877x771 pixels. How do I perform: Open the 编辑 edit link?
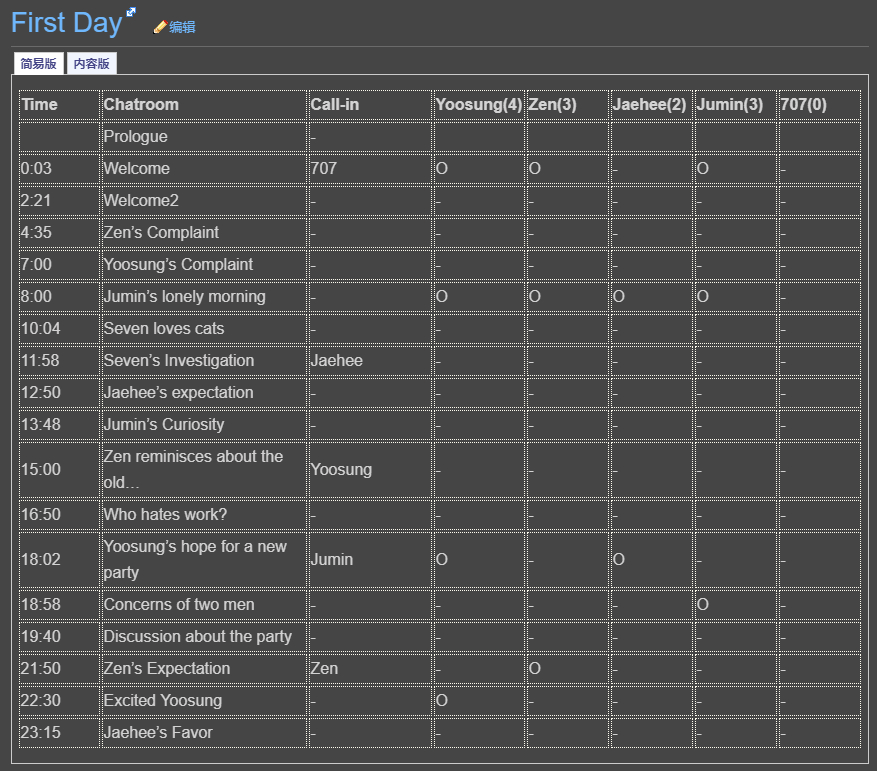[x=182, y=27]
